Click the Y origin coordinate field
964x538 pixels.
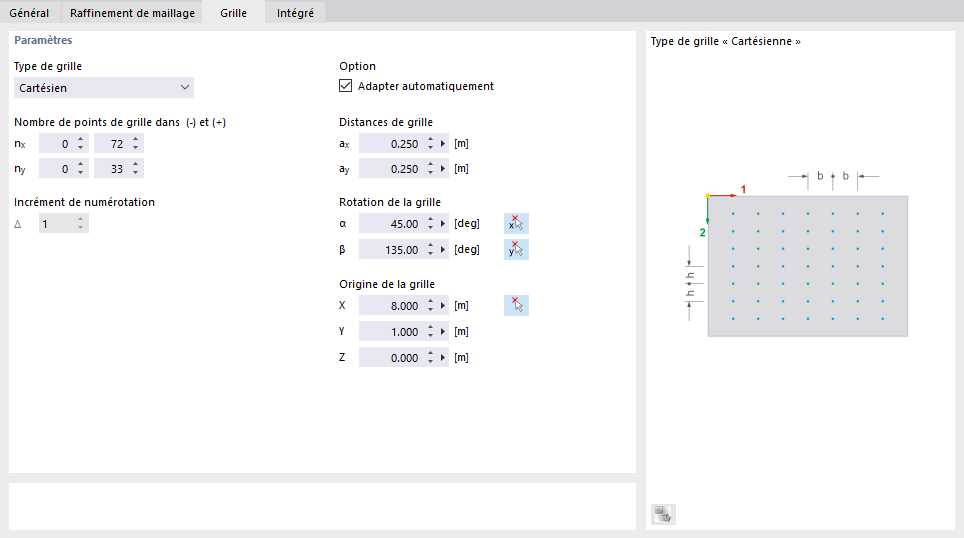coord(390,332)
